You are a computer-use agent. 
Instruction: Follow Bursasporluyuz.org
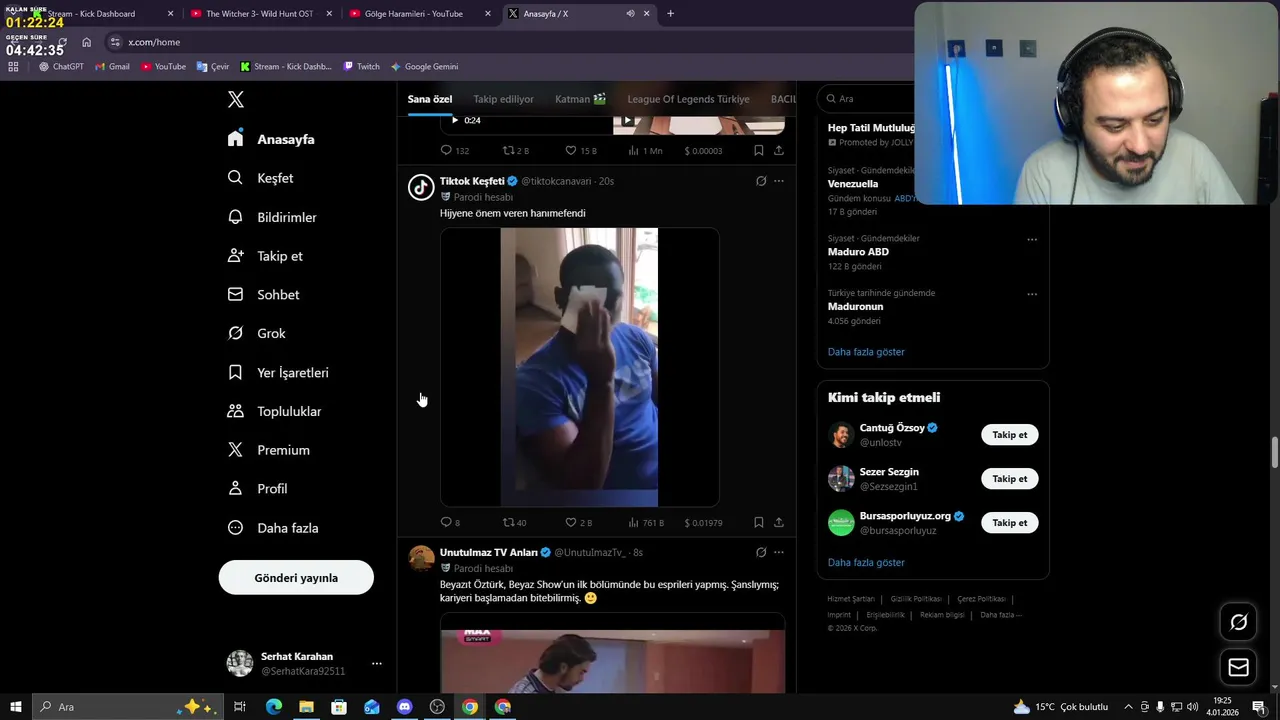1009,523
